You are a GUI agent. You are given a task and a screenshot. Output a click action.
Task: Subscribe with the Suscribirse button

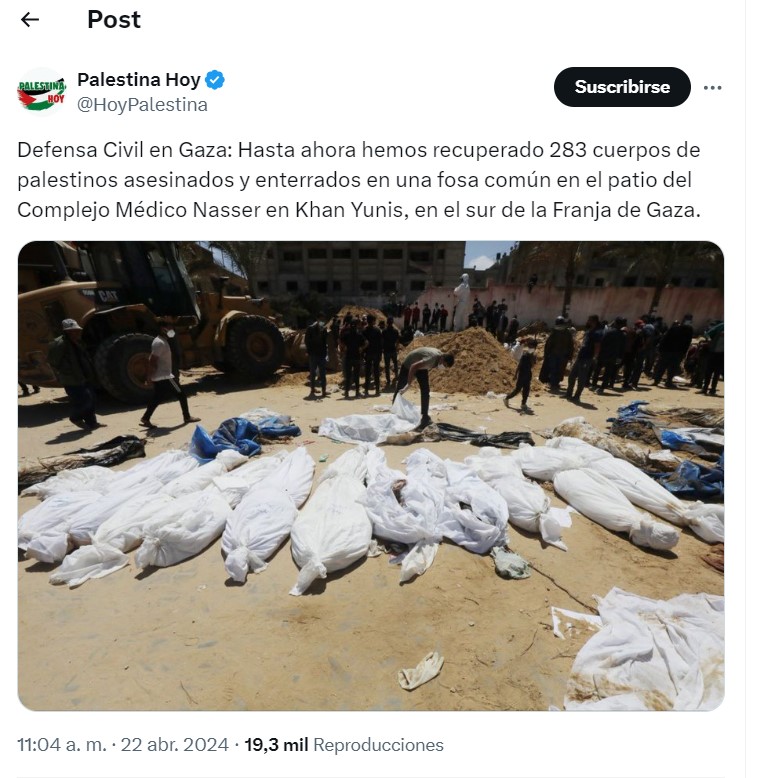tap(622, 87)
